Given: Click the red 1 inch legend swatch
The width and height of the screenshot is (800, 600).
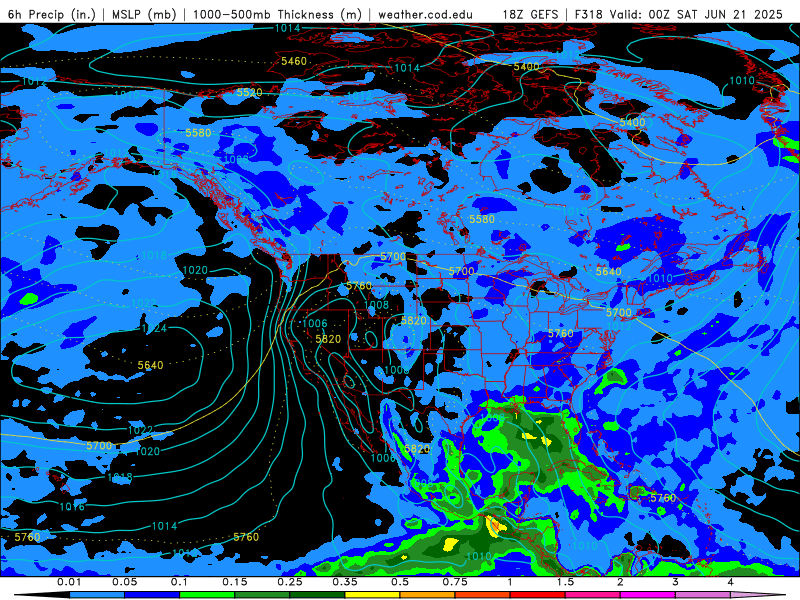Looking at the screenshot, I should [x=538, y=595].
